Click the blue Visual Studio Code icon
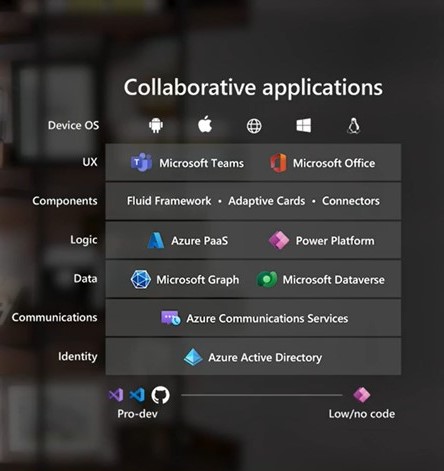The width and height of the screenshot is (444, 471). point(137,395)
